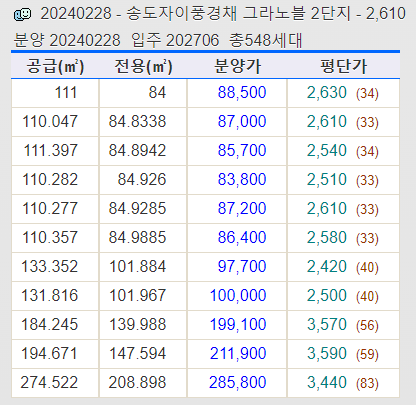Click the price 97,700

(242, 266)
